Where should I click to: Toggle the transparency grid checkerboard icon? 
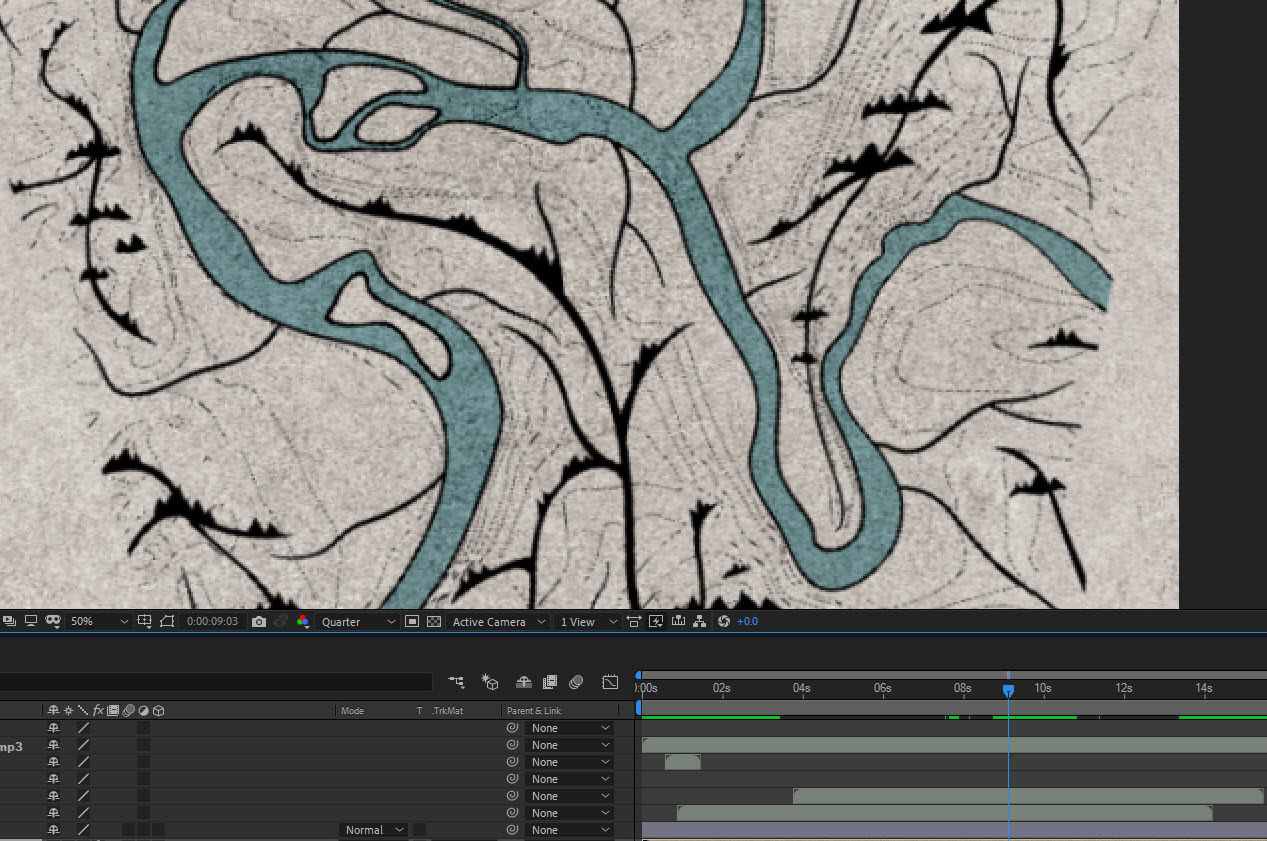tap(434, 621)
